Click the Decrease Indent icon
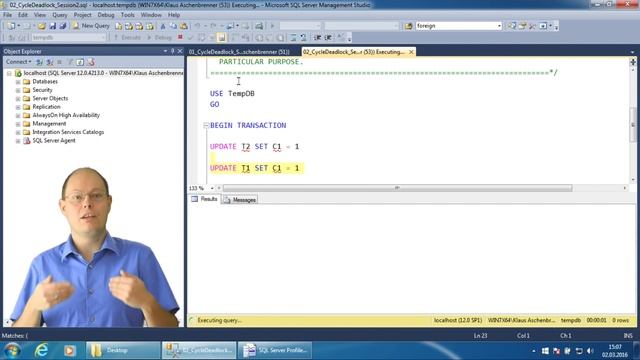Screen dimensions: 640x360 pyautogui.click(x=318, y=38)
